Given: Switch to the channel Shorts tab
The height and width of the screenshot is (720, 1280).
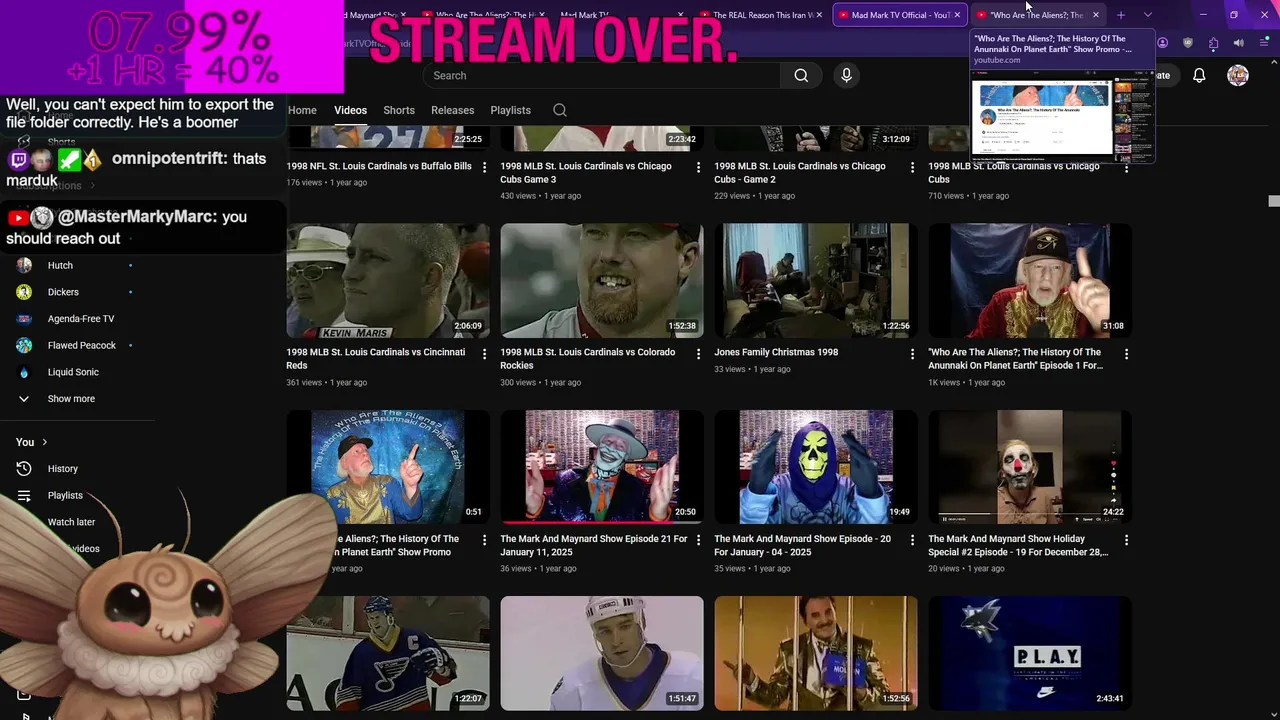Looking at the screenshot, I should click(x=399, y=110).
